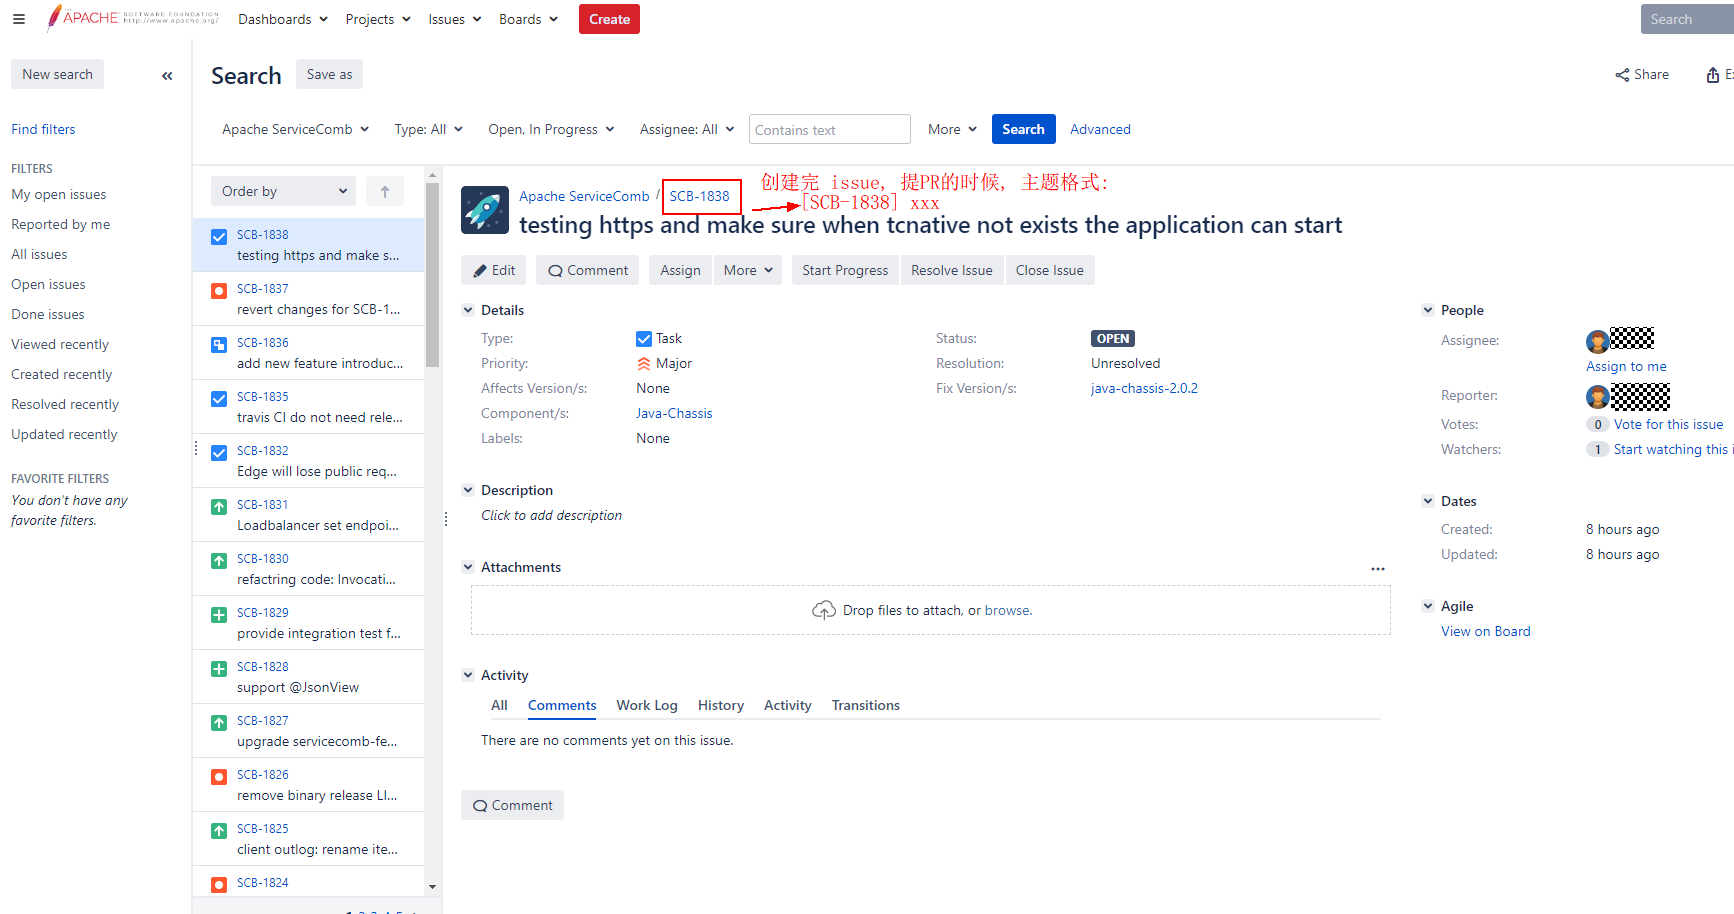
Task: Click the blue Search button
Action: point(1023,129)
